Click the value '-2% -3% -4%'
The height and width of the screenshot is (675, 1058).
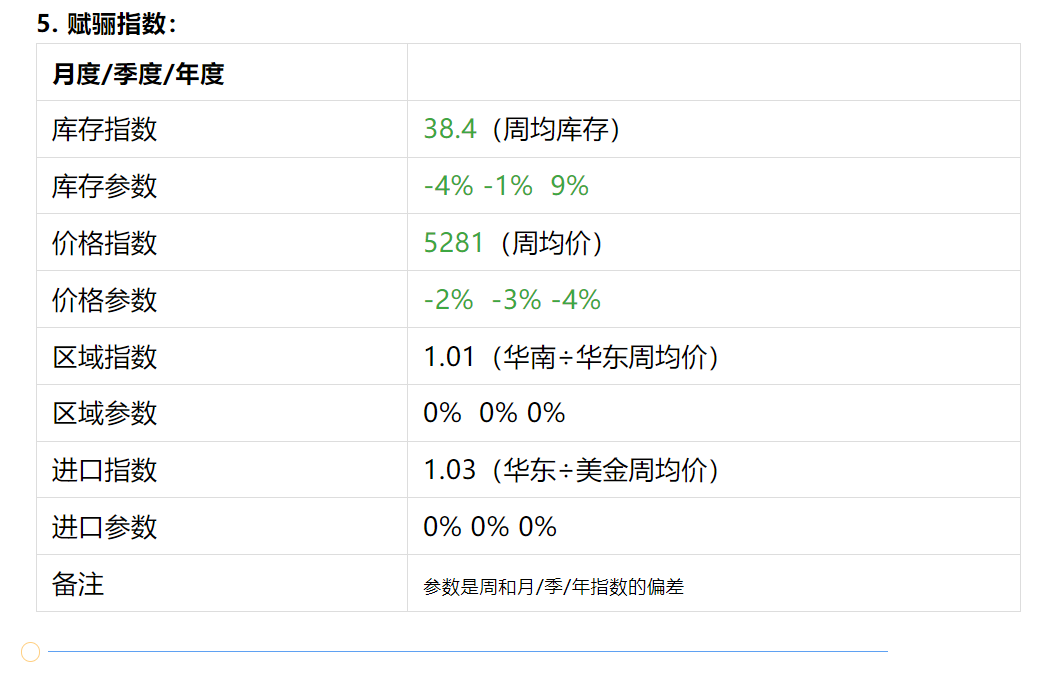pyautogui.click(x=512, y=300)
